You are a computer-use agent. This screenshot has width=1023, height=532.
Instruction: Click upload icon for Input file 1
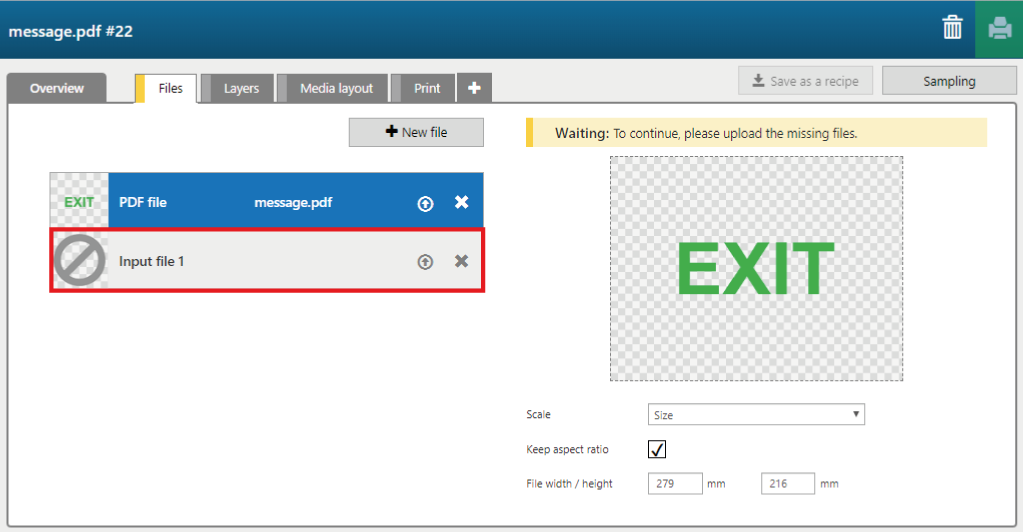[425, 262]
